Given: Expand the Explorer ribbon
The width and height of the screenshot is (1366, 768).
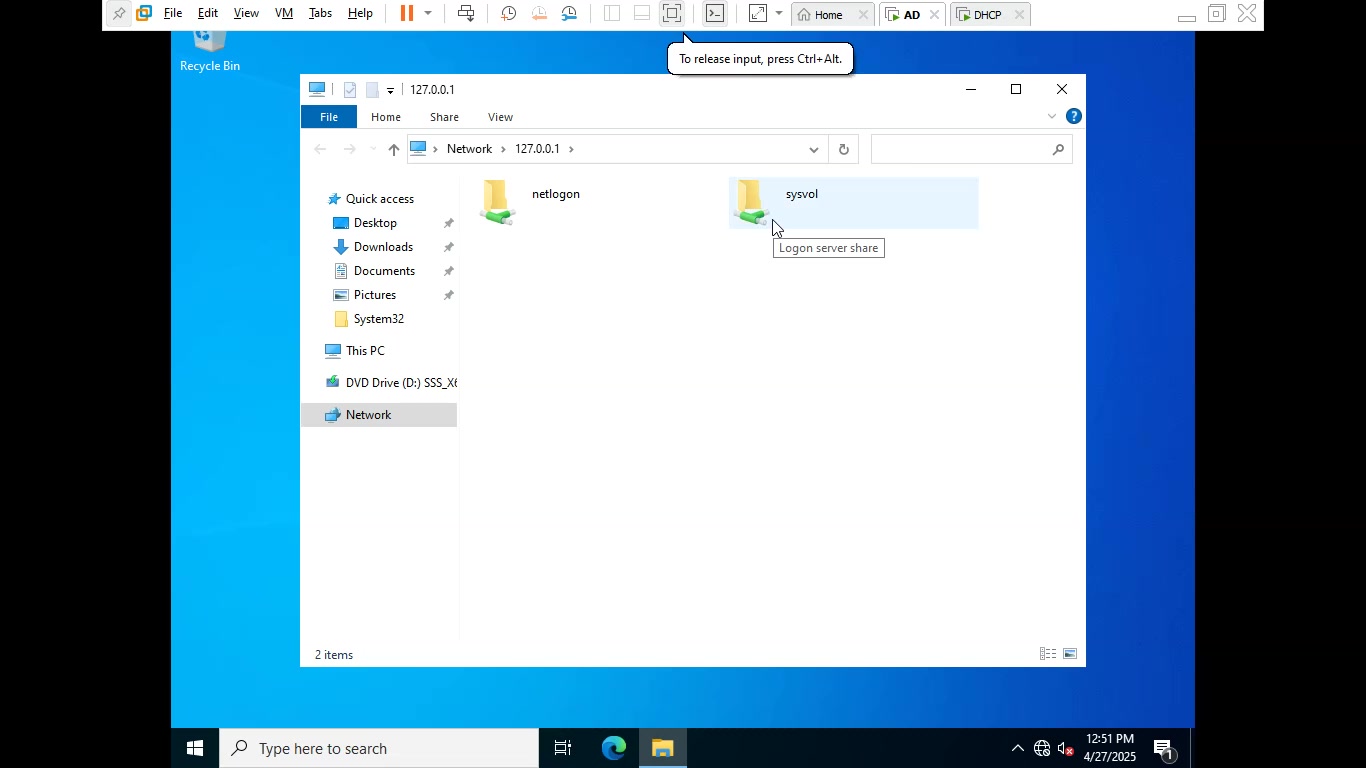Looking at the screenshot, I should tap(1051, 117).
